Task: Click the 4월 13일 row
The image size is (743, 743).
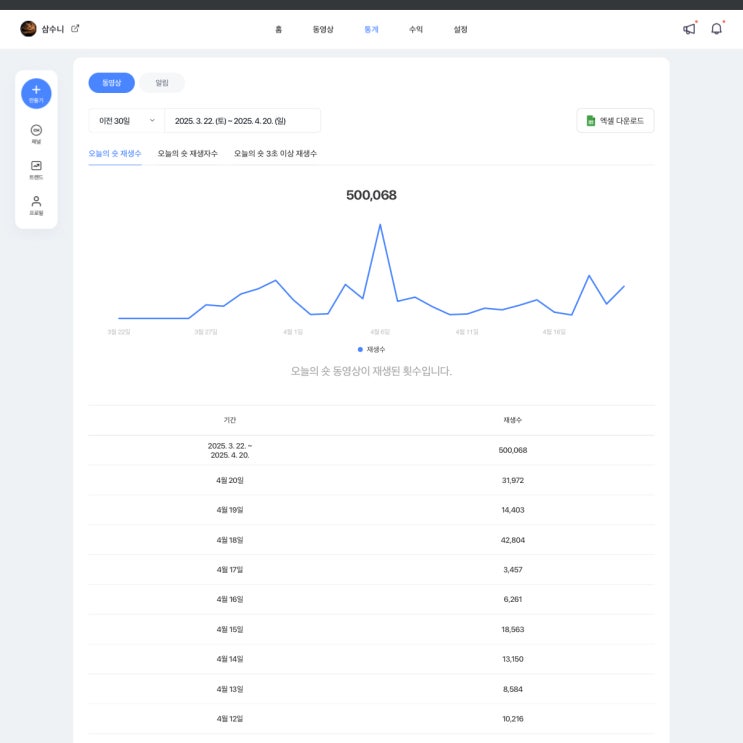Action: pos(372,689)
